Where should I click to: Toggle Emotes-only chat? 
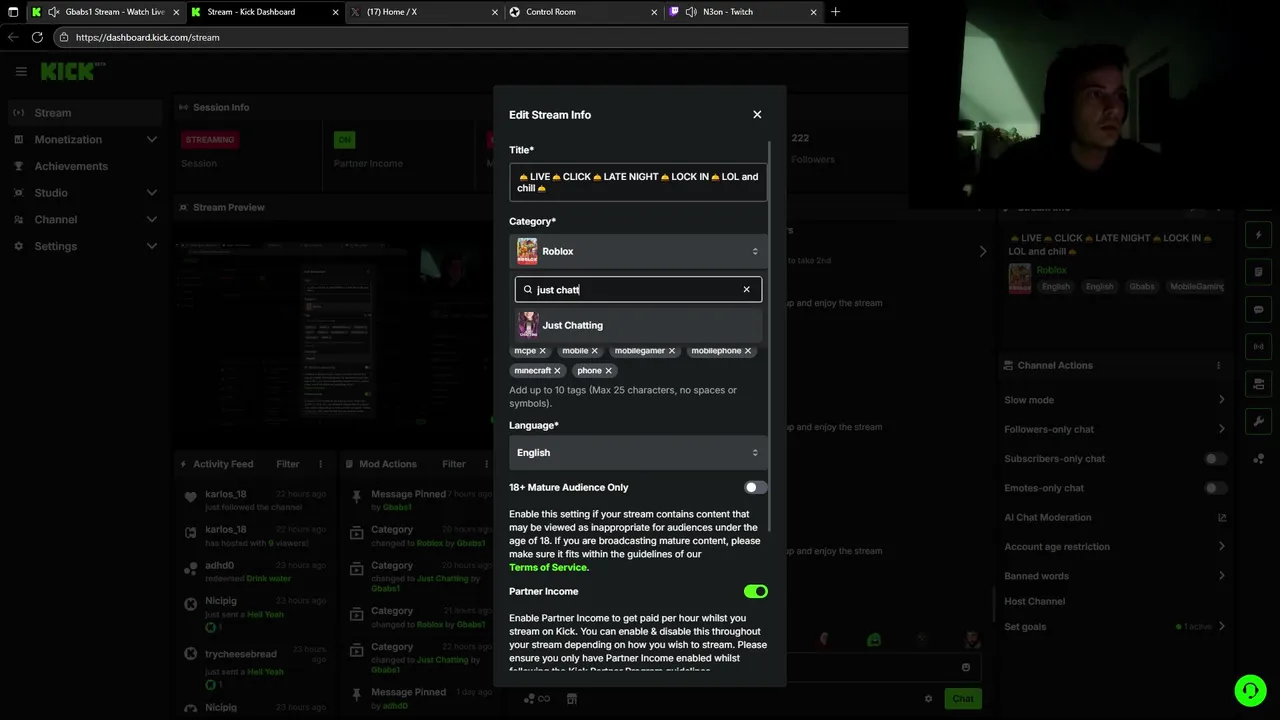pos(1215,488)
